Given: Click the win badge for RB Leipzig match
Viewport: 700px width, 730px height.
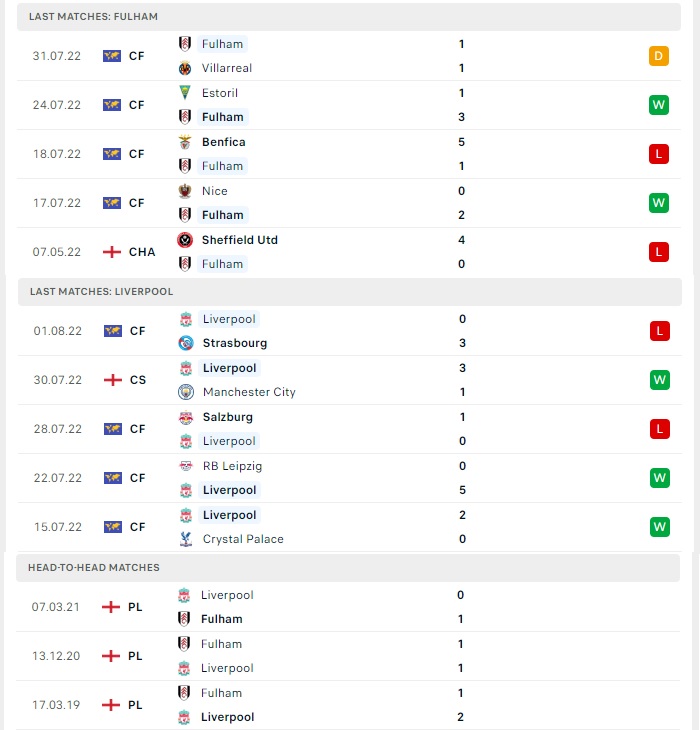Looking at the screenshot, I should pyautogui.click(x=660, y=478).
